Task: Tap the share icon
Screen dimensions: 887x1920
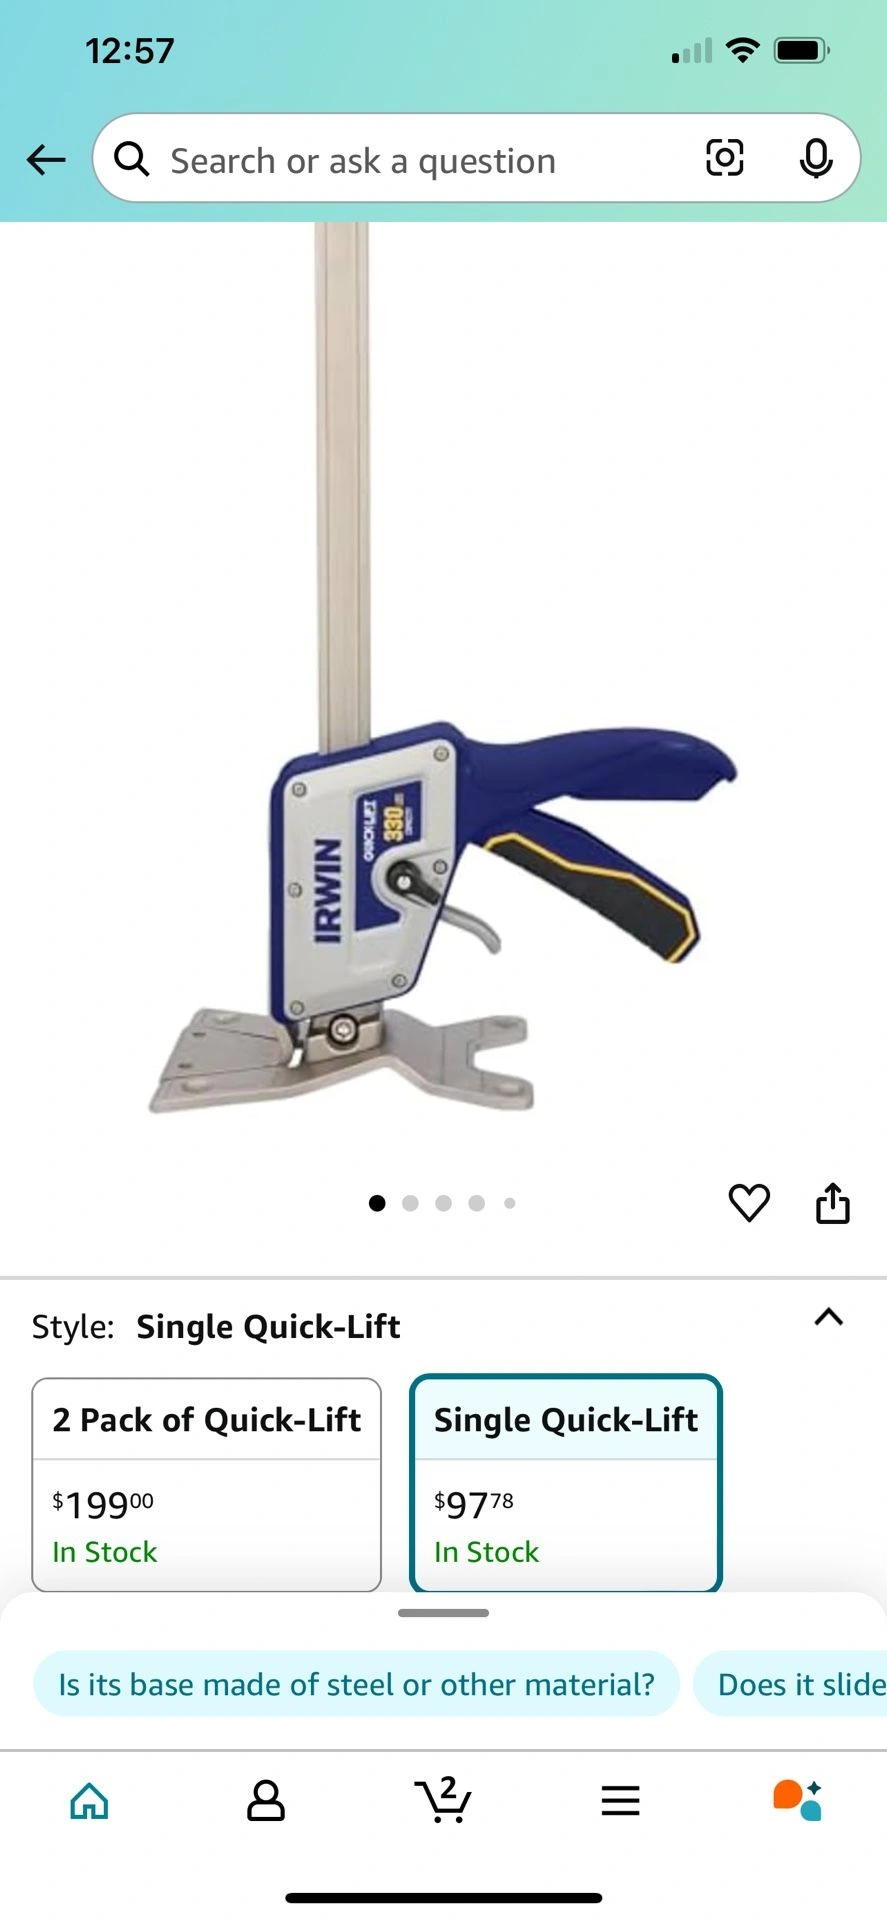Action: (x=832, y=1202)
